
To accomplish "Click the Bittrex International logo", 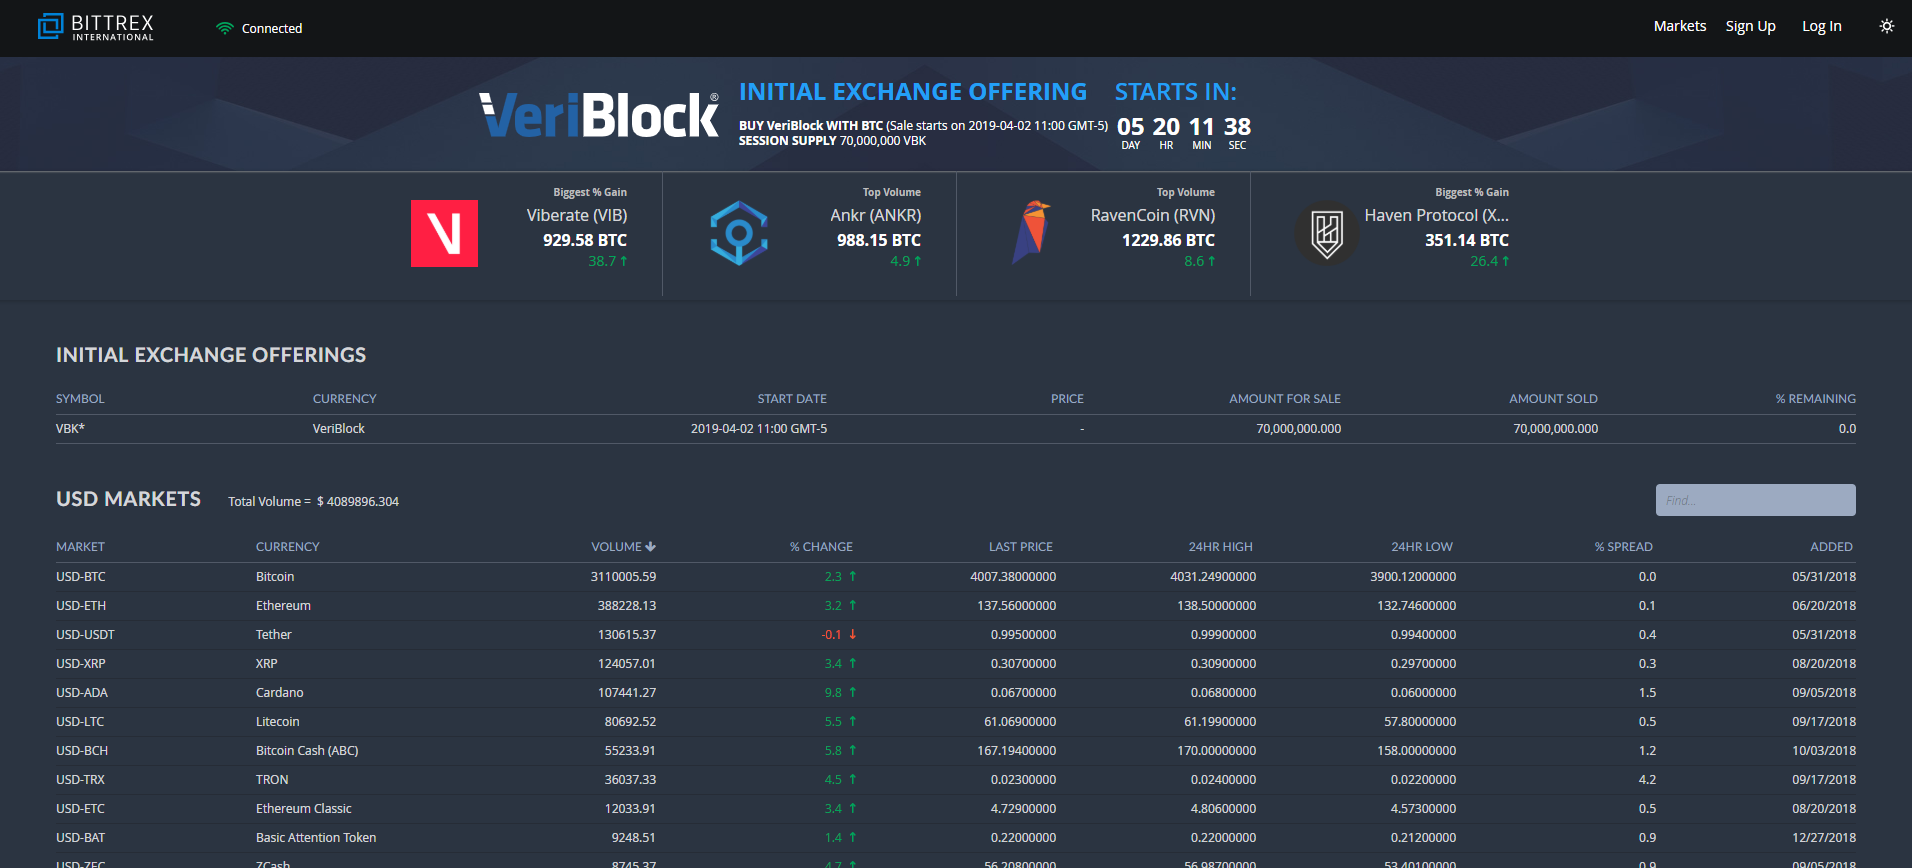I will pos(96,27).
